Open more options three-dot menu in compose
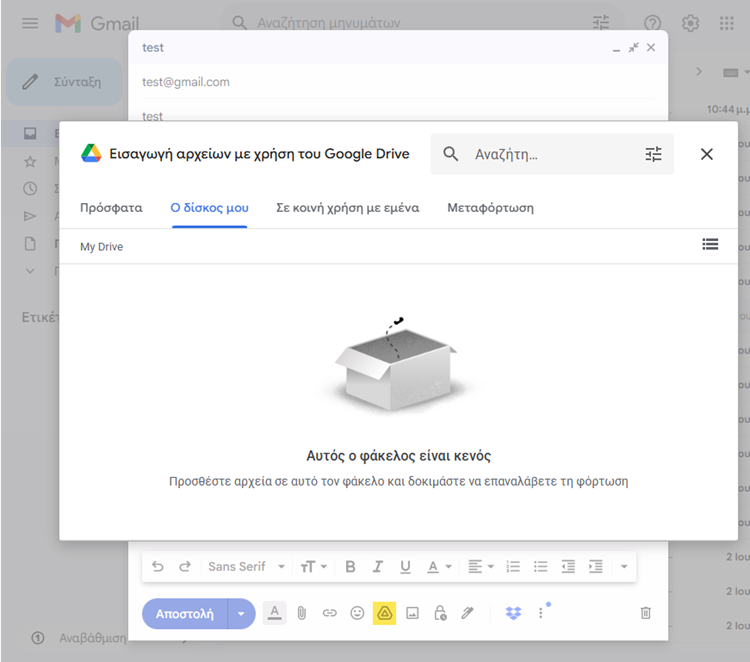The image size is (750, 662). (x=541, y=613)
